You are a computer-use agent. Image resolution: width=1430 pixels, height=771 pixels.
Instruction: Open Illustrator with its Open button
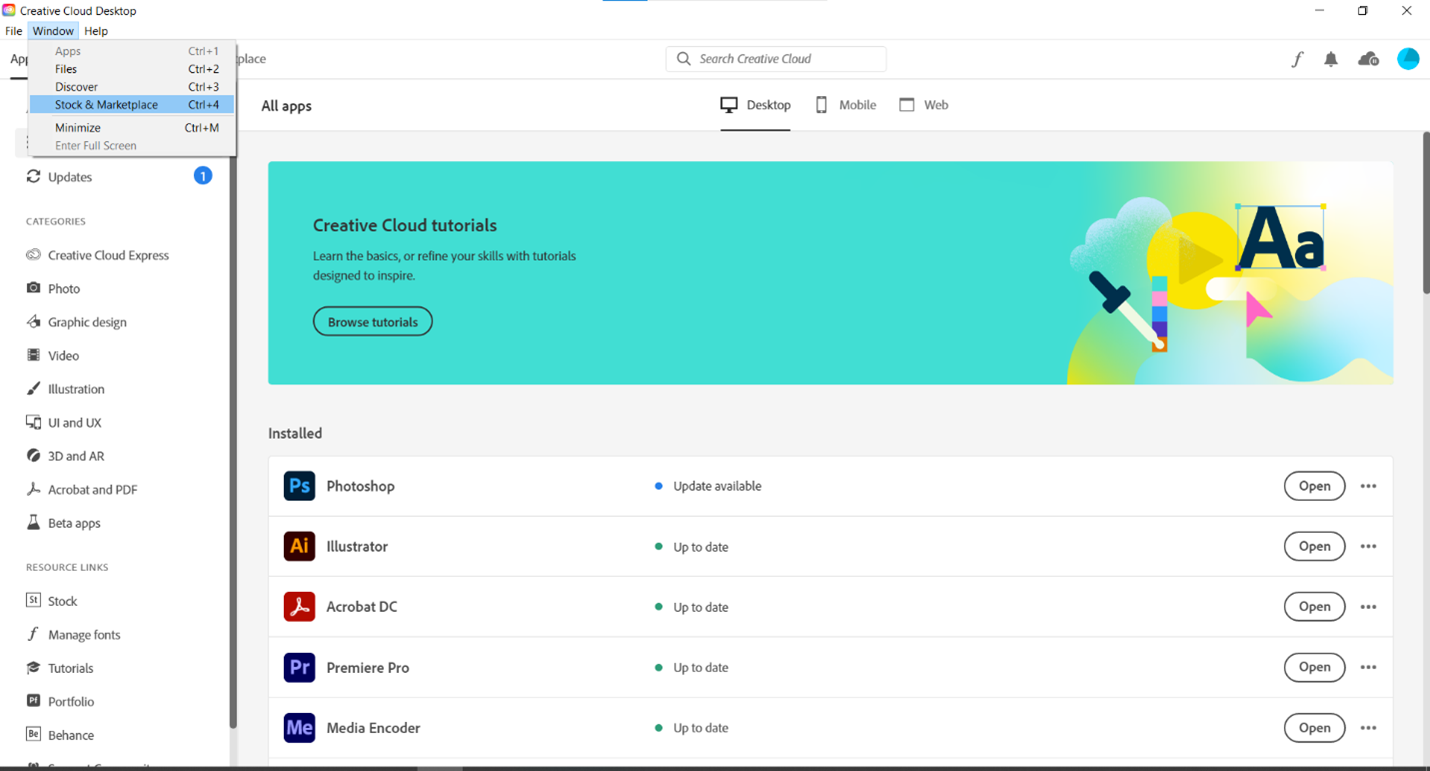(x=1314, y=546)
